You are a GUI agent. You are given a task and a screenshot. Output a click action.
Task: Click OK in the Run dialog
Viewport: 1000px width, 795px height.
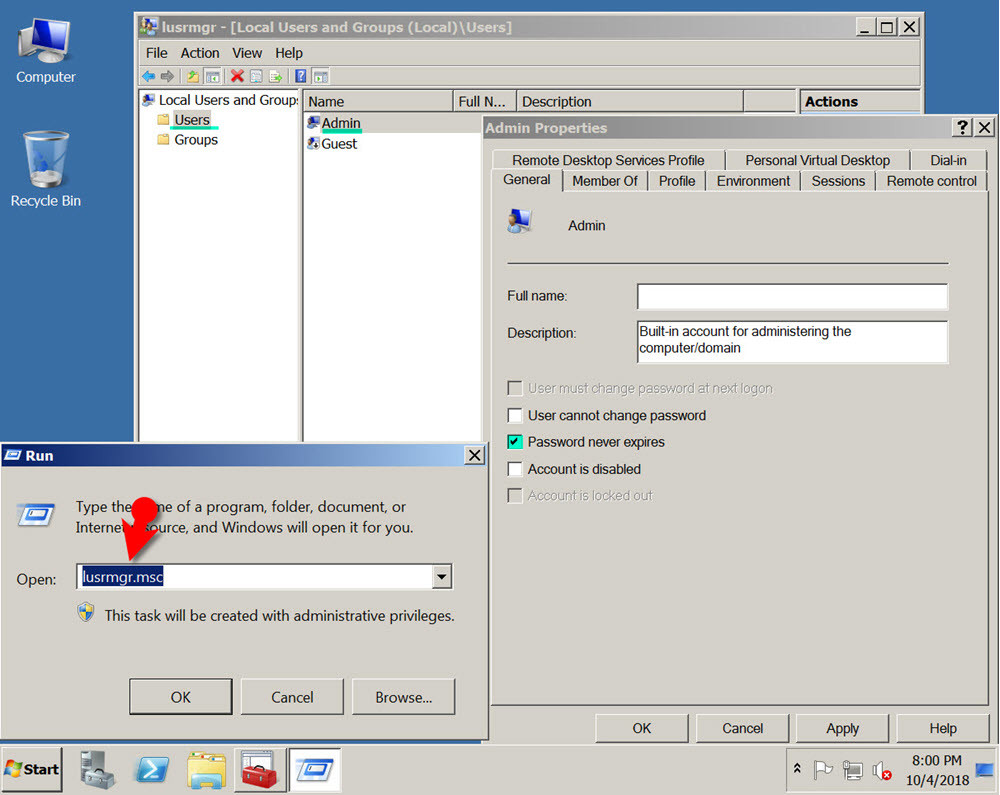180,697
